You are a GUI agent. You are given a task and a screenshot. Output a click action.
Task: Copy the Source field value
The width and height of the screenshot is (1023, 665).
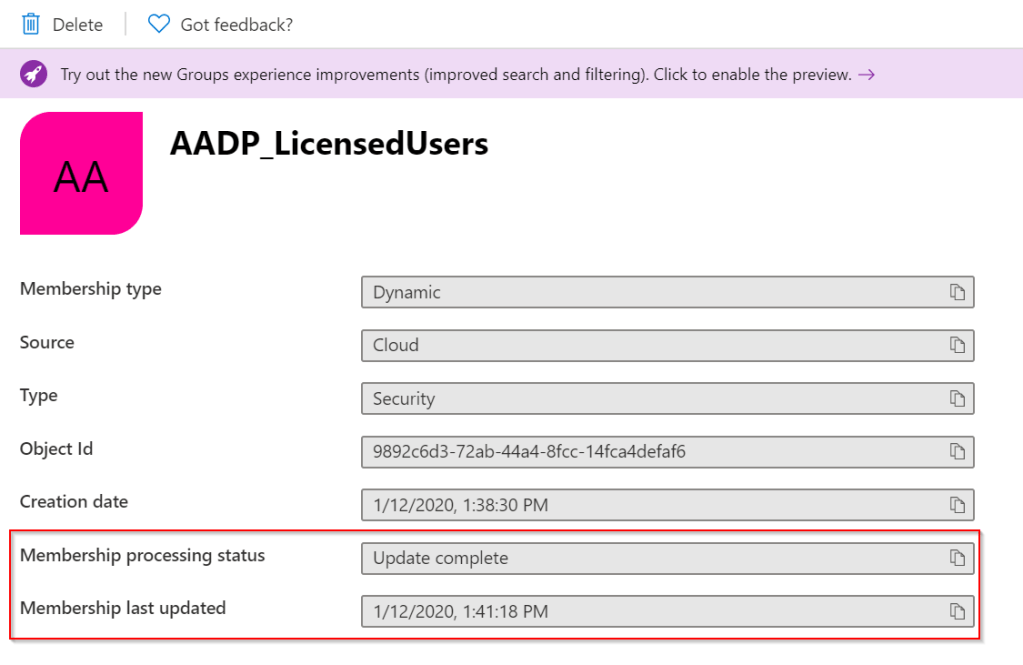pos(957,345)
